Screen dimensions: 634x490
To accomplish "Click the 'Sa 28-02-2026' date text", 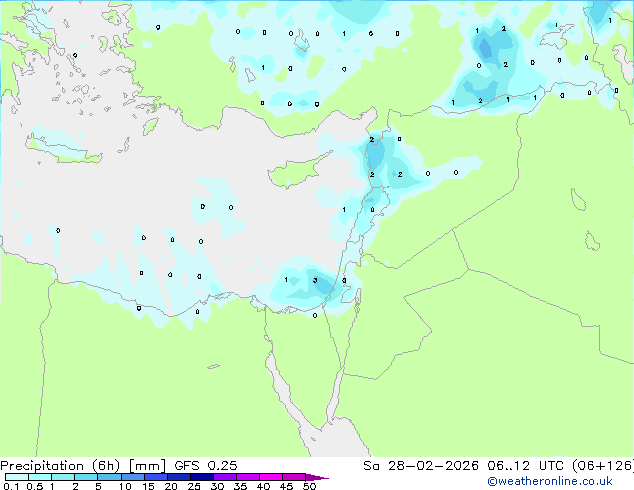I will click(x=421, y=466).
